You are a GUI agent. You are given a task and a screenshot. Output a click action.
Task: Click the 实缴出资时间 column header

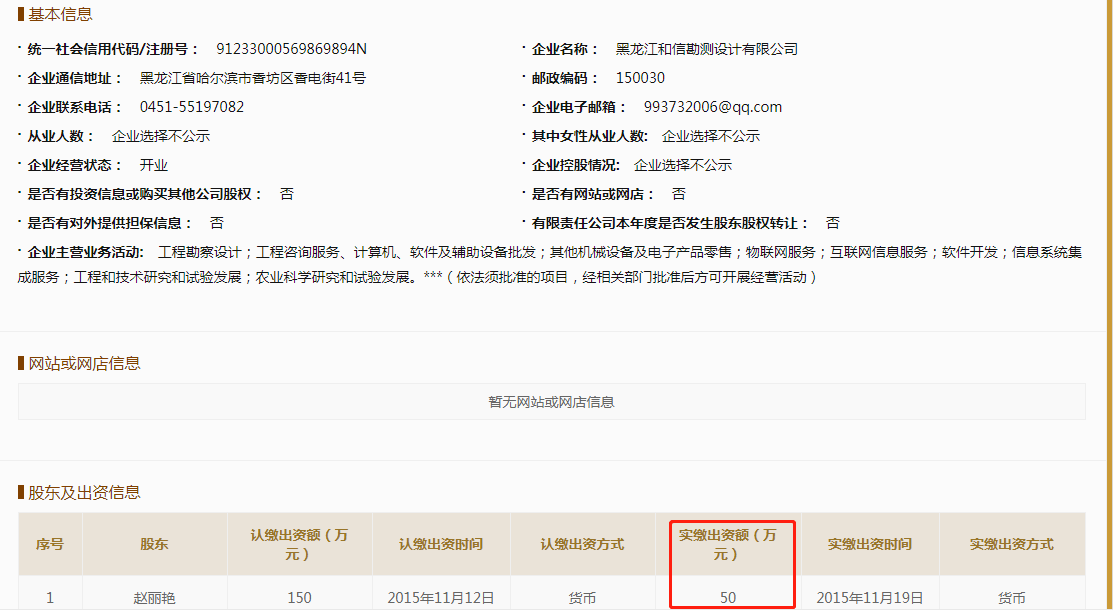869,544
